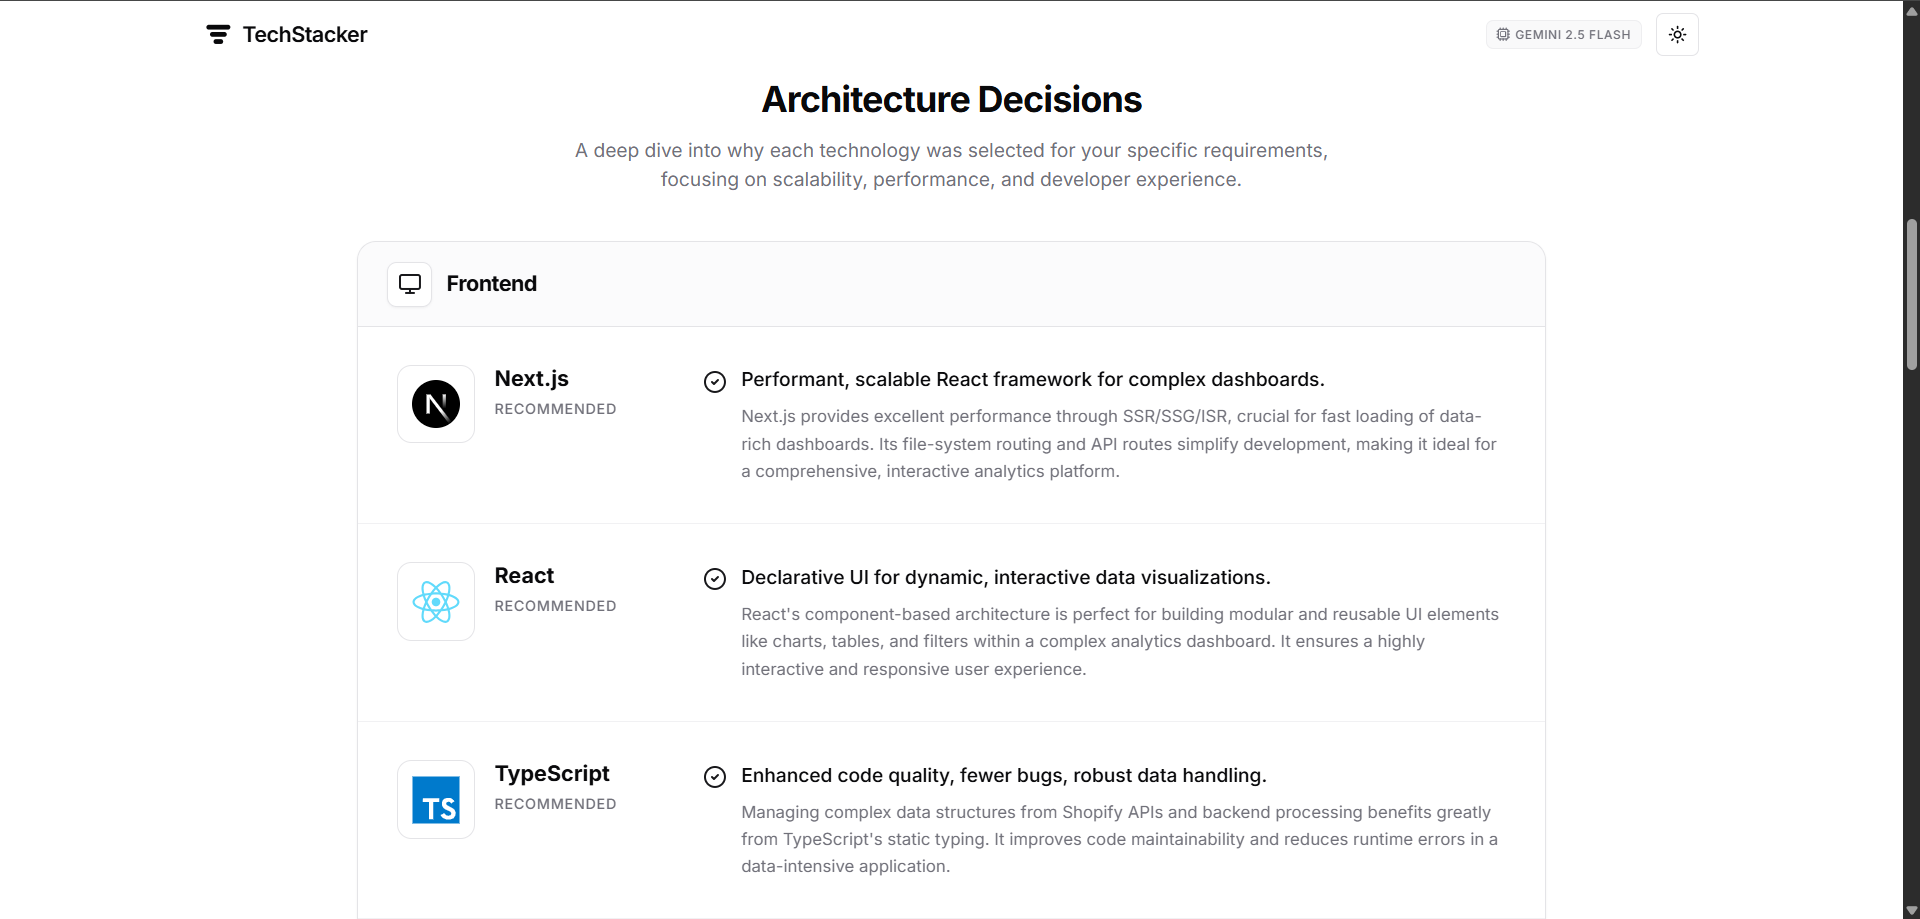Viewport: 1920px width, 919px height.
Task: Expand the Next.js recommendation card
Action: (950, 425)
